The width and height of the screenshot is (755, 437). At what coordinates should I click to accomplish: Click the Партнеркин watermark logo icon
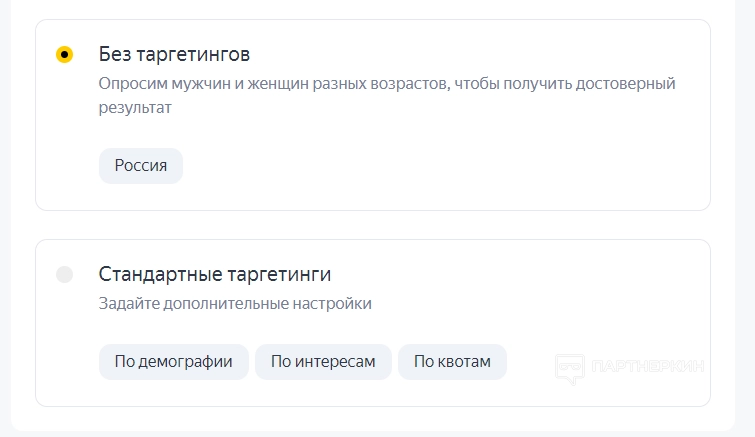pyautogui.click(x=570, y=367)
